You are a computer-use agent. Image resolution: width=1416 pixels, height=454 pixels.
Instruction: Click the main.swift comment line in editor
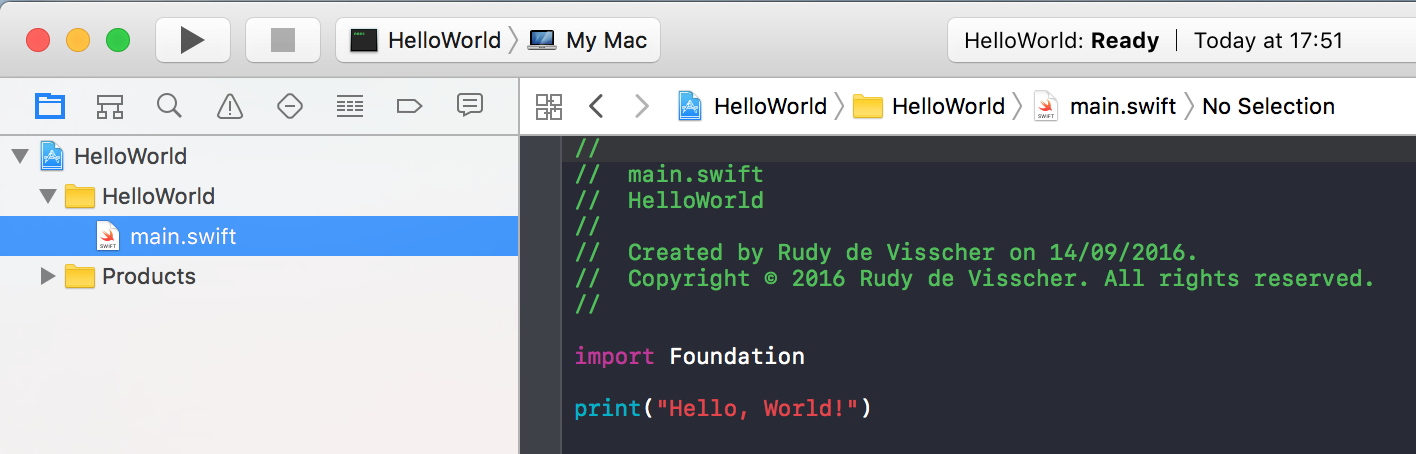[669, 174]
